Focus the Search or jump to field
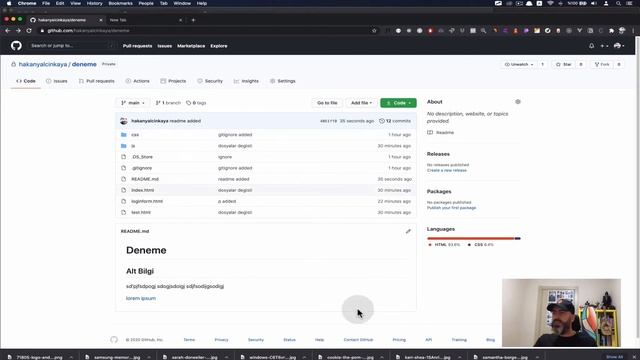This screenshot has height=360, width=640. [x=71, y=46]
